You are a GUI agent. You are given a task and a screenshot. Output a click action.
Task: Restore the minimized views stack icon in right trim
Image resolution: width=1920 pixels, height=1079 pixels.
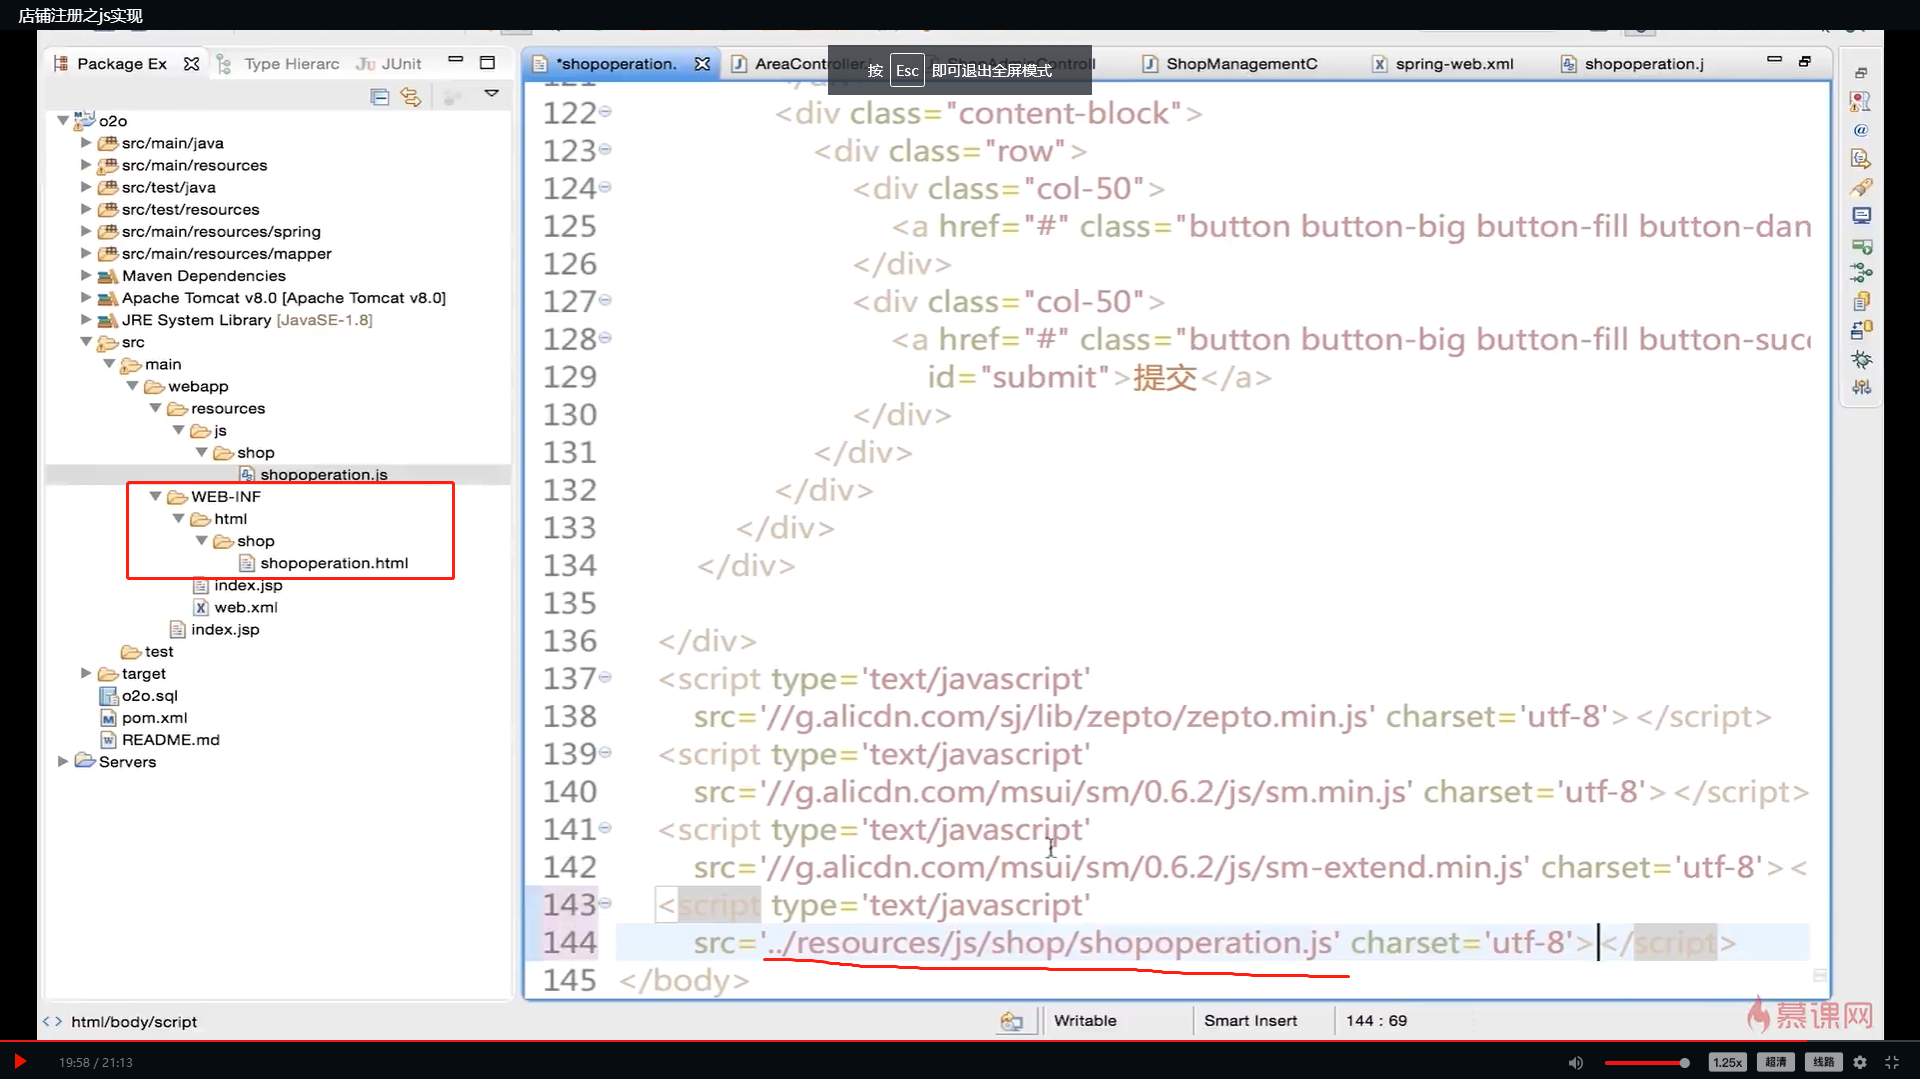[1861, 73]
